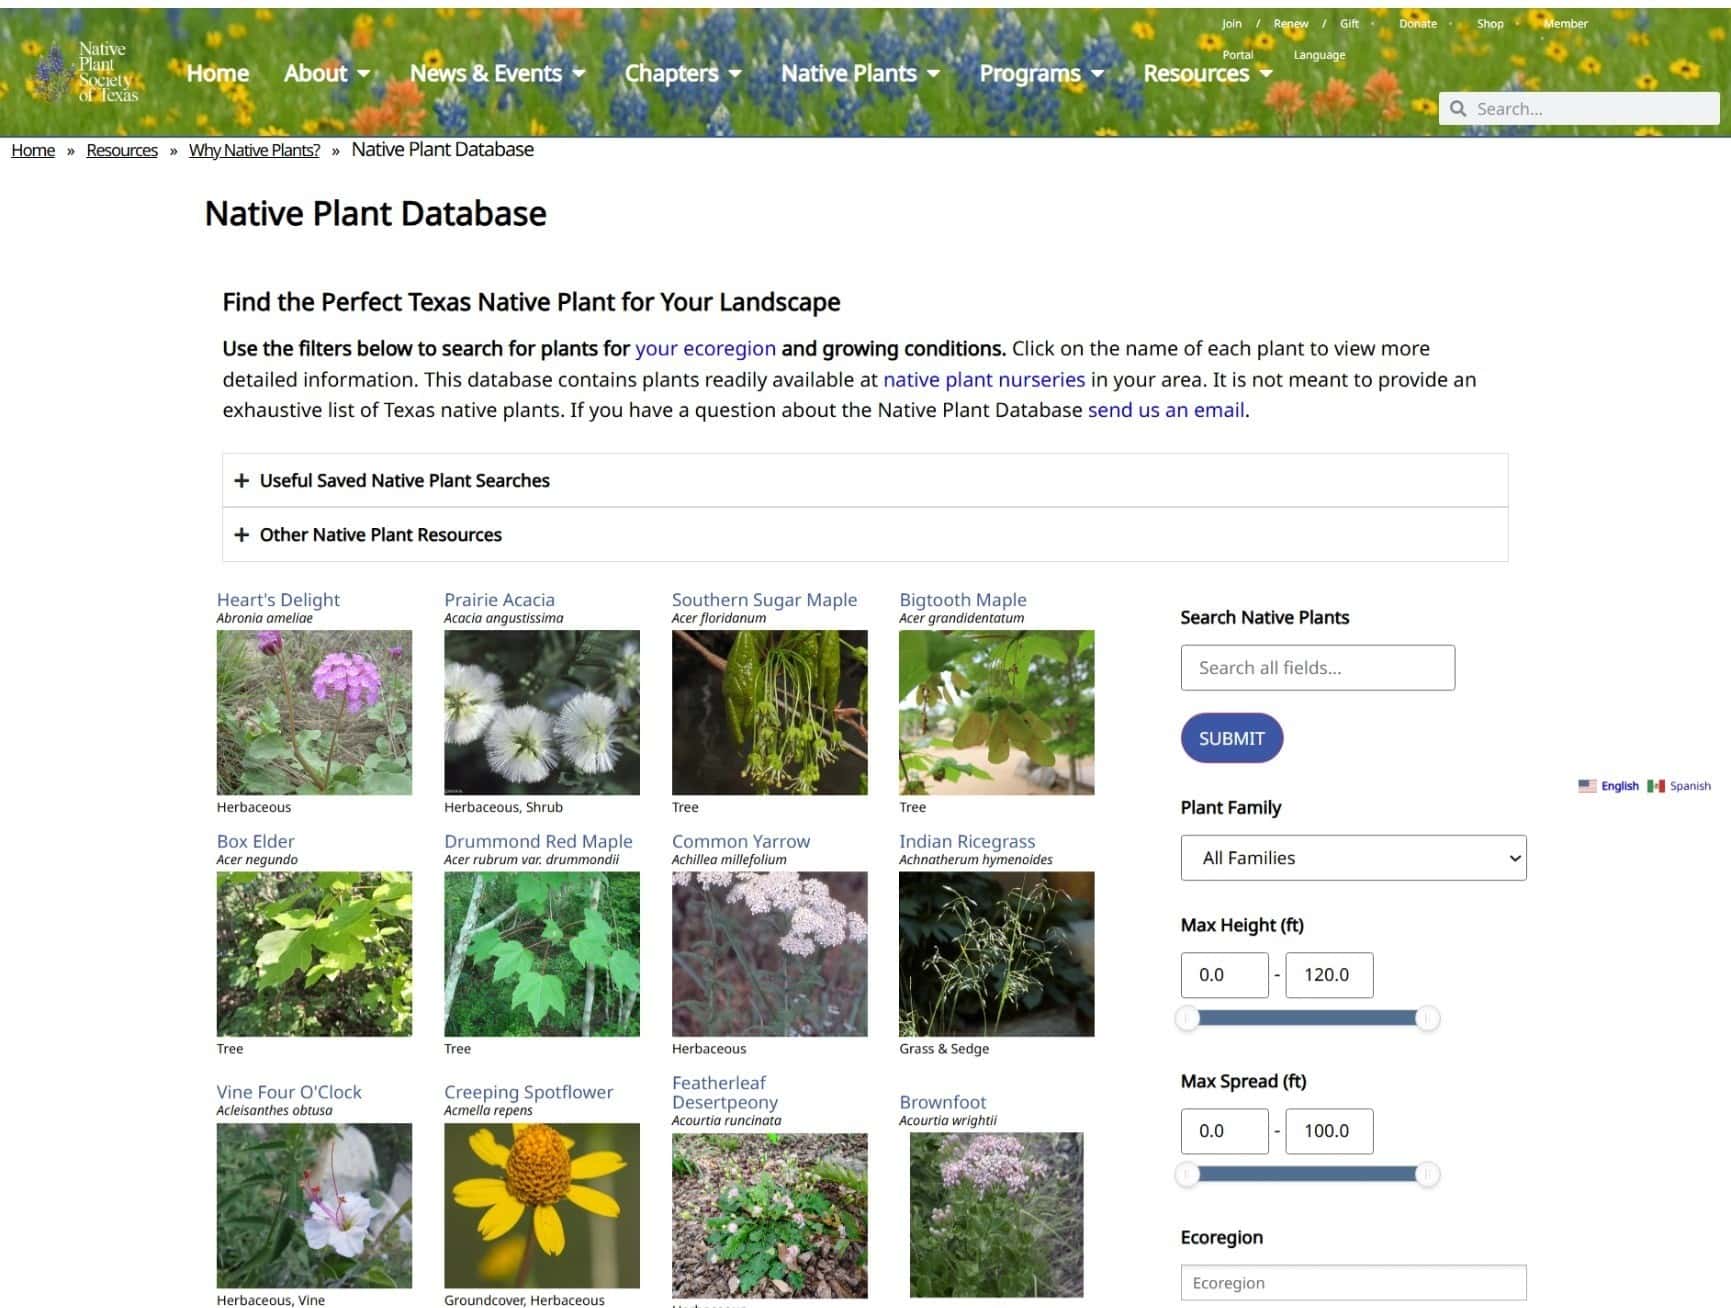
Task: Open the Creeping Spotflower plant link
Action: click(528, 1092)
